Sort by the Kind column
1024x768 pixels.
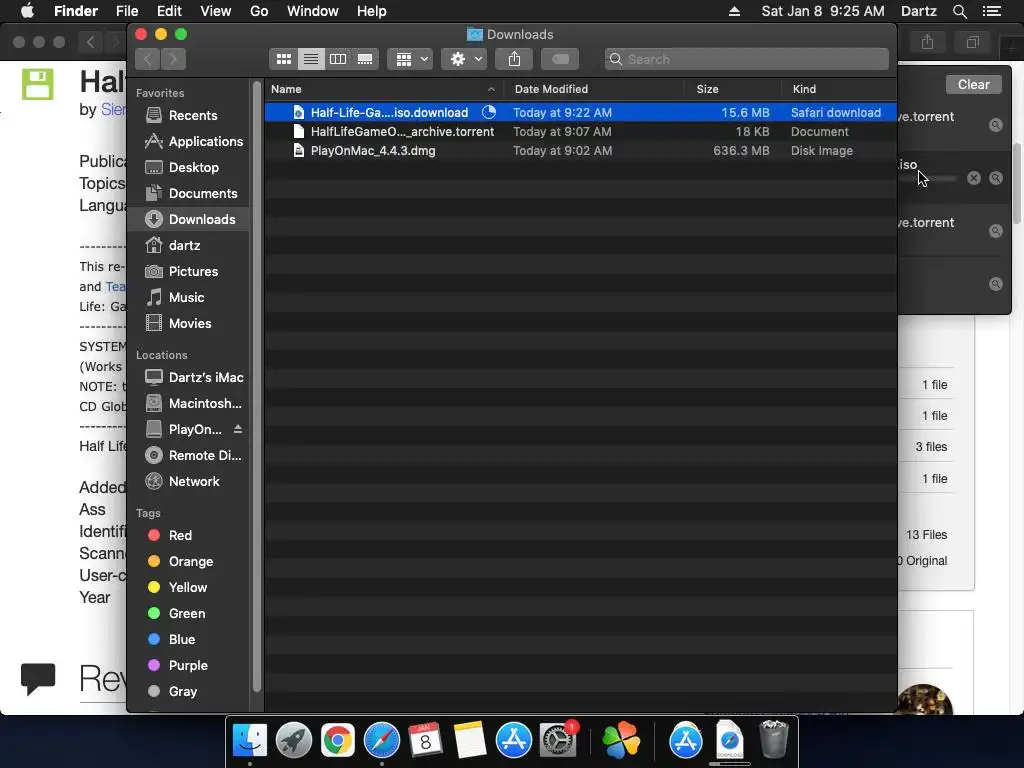tap(839, 89)
